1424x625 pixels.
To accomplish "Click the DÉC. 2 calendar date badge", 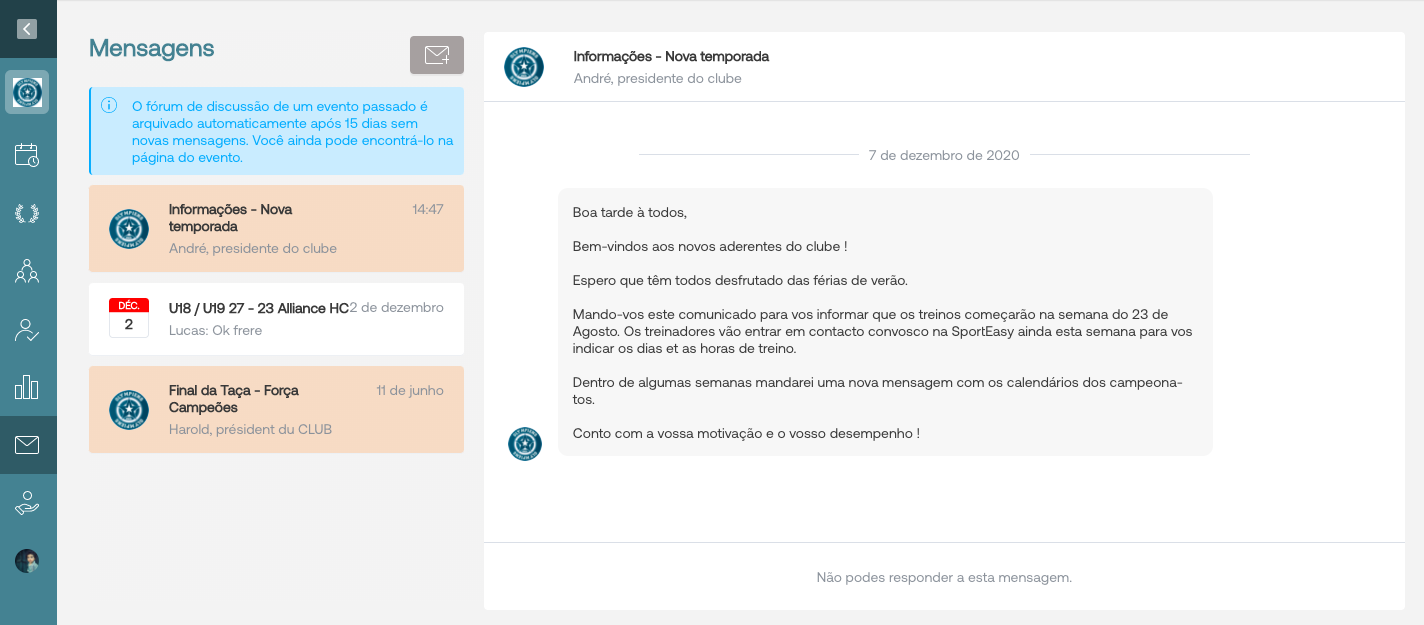I will tap(129, 318).
